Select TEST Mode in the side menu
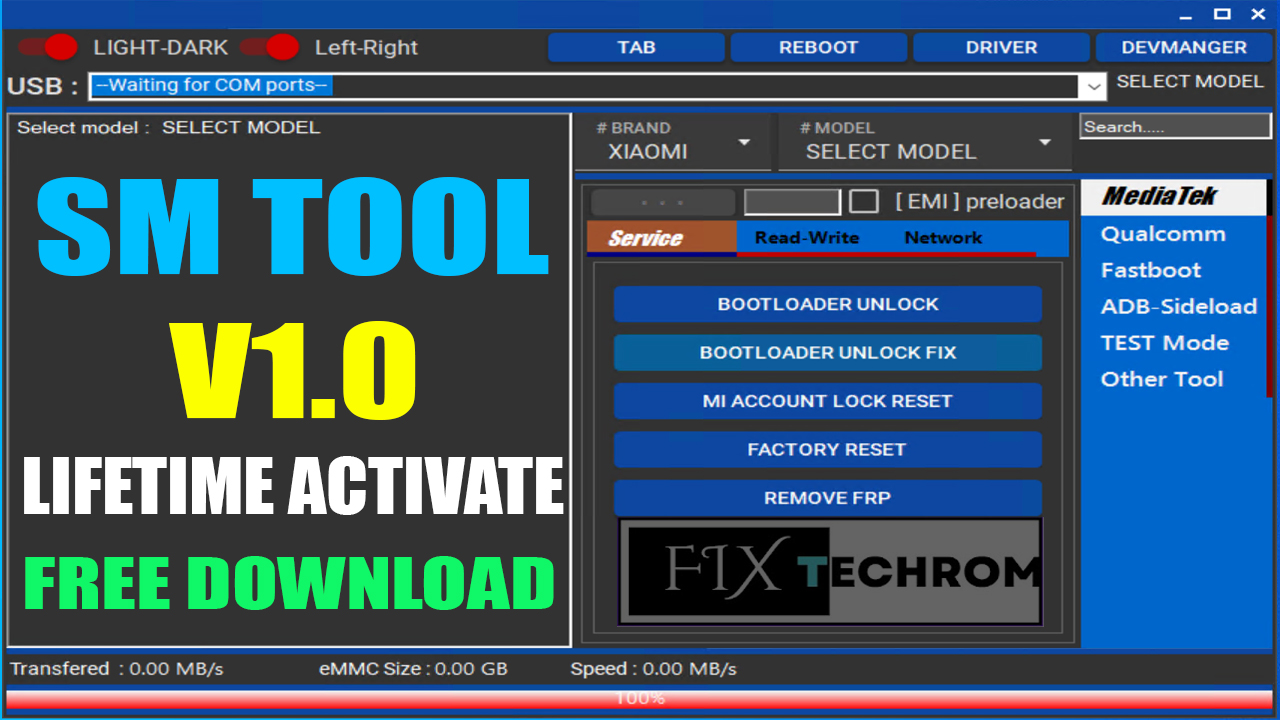1280x720 pixels. pos(1165,342)
